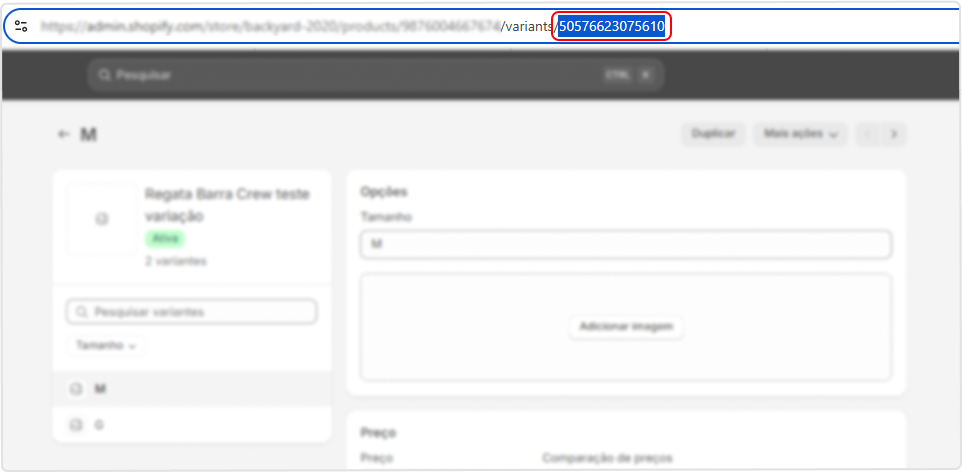Click the magnifier icon in top search bar
The height and width of the screenshot is (473, 962).
tap(104, 75)
